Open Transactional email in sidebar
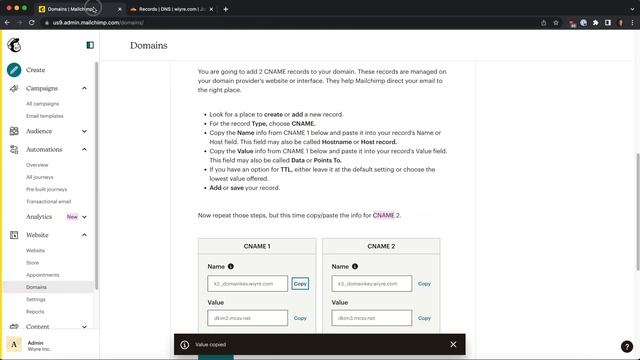 click(x=49, y=202)
